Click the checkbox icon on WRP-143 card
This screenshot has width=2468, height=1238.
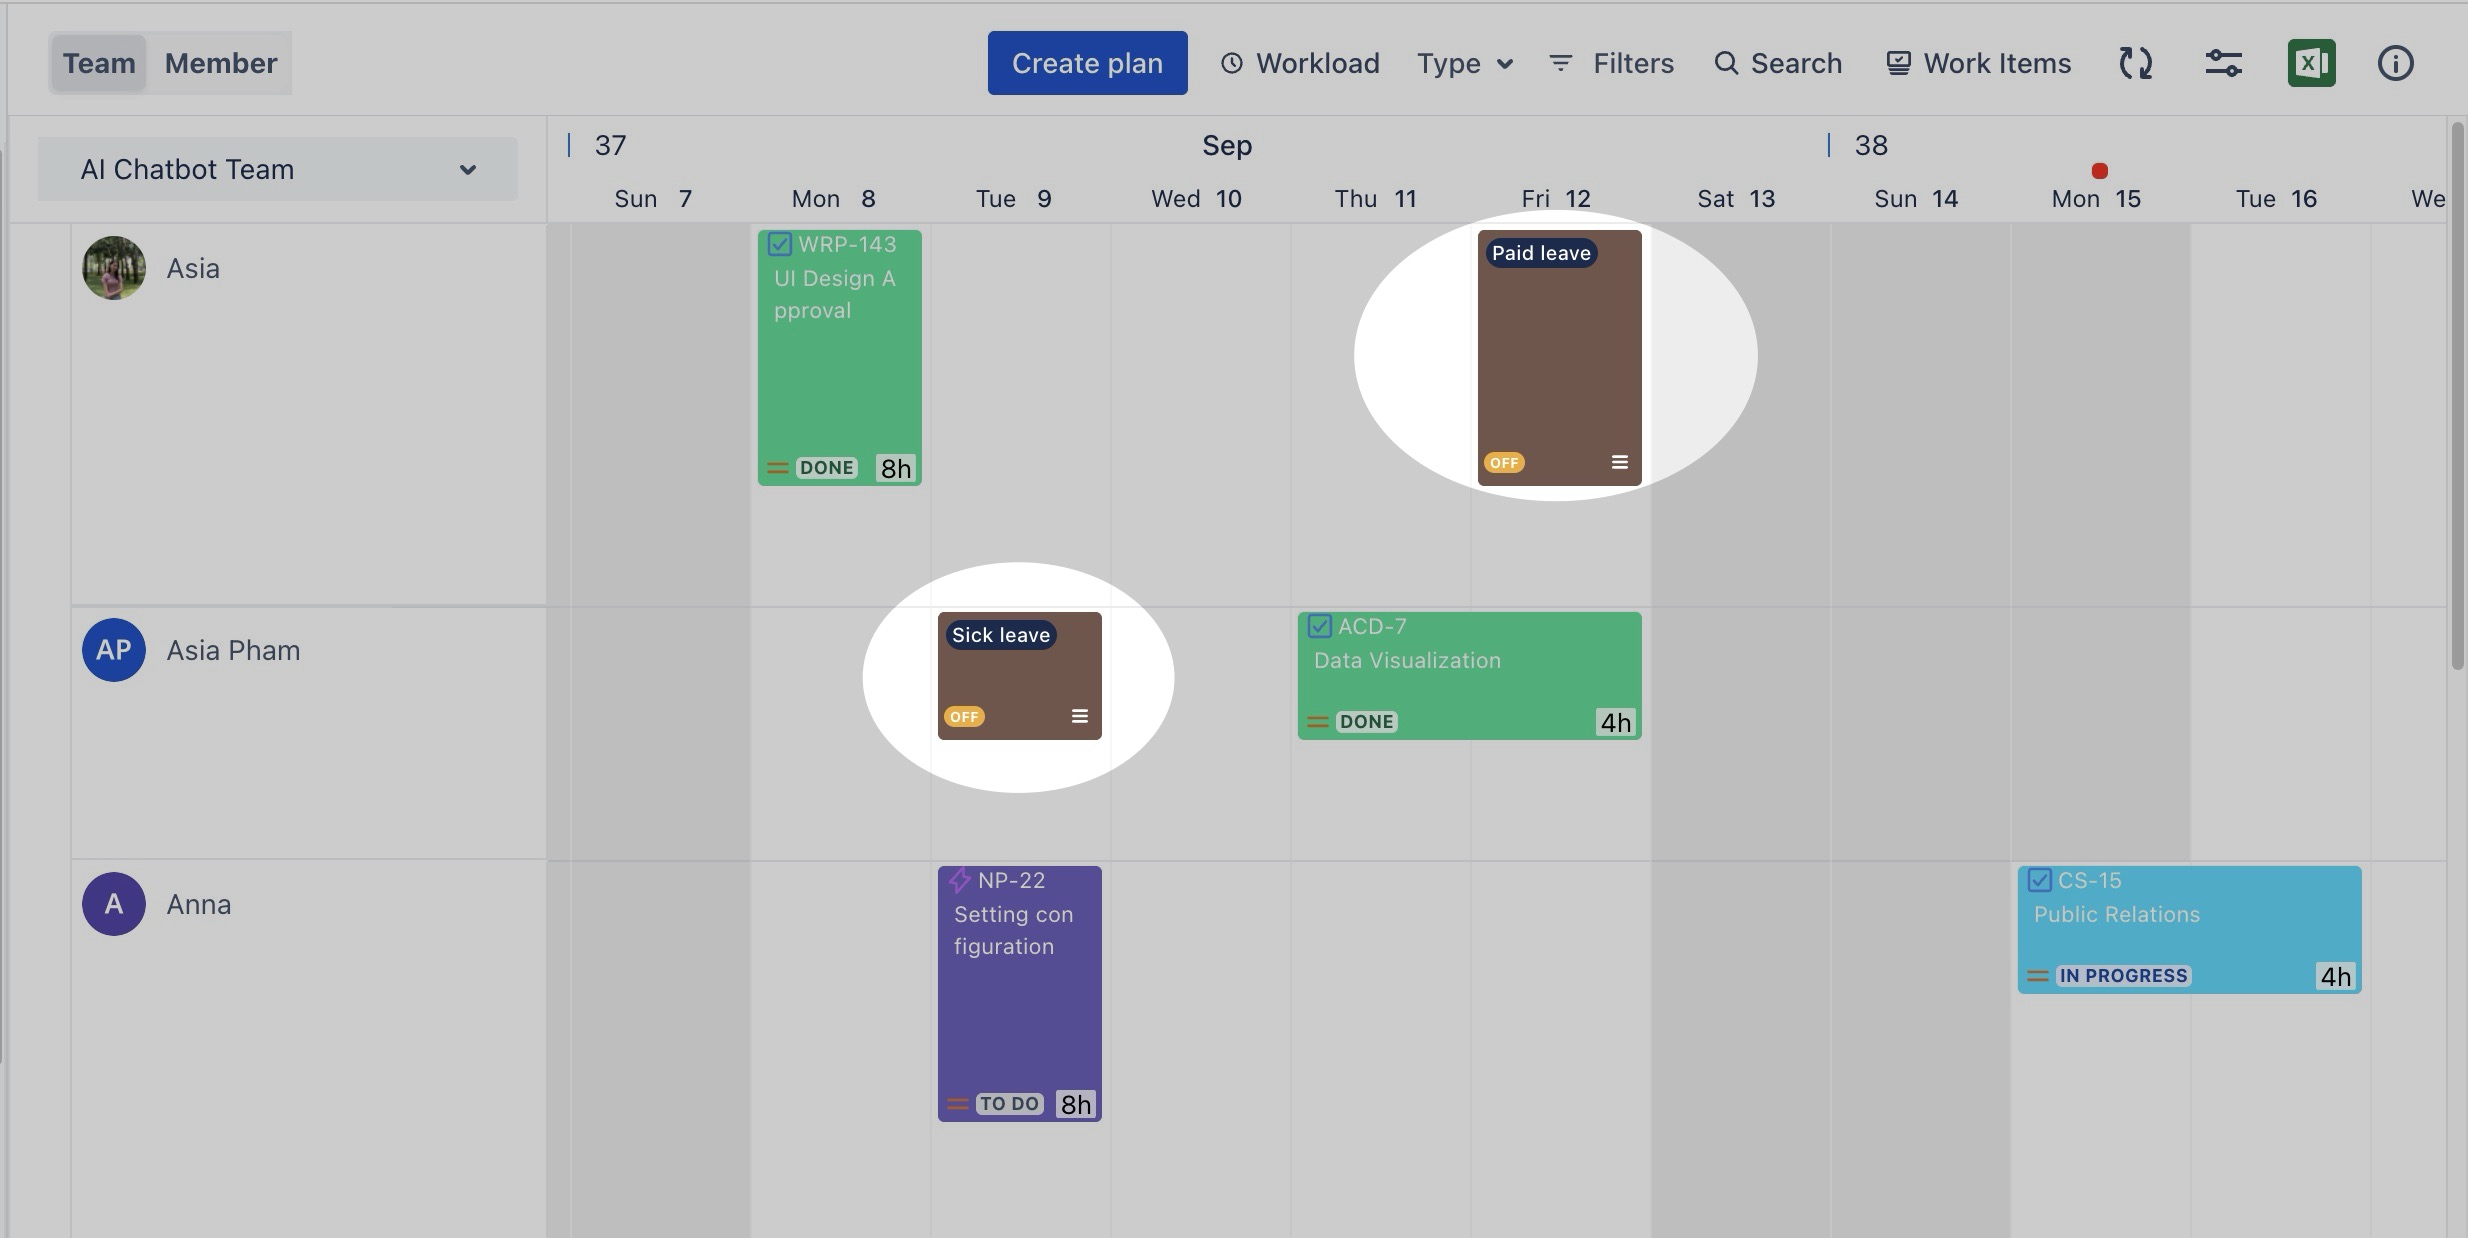(x=780, y=244)
